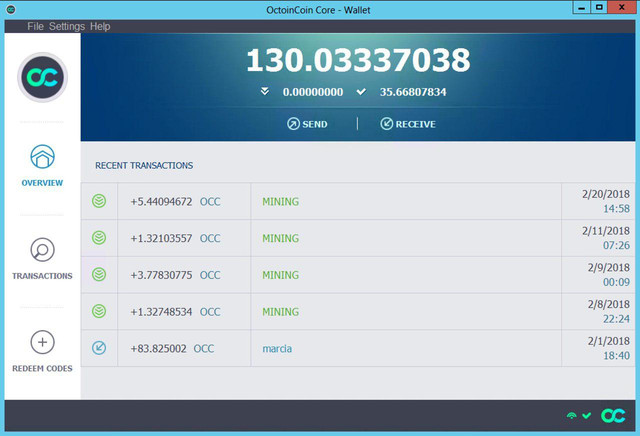This screenshot has width=640, height=436.
Task: Click the Overview sidebar label
Action: click(42, 183)
